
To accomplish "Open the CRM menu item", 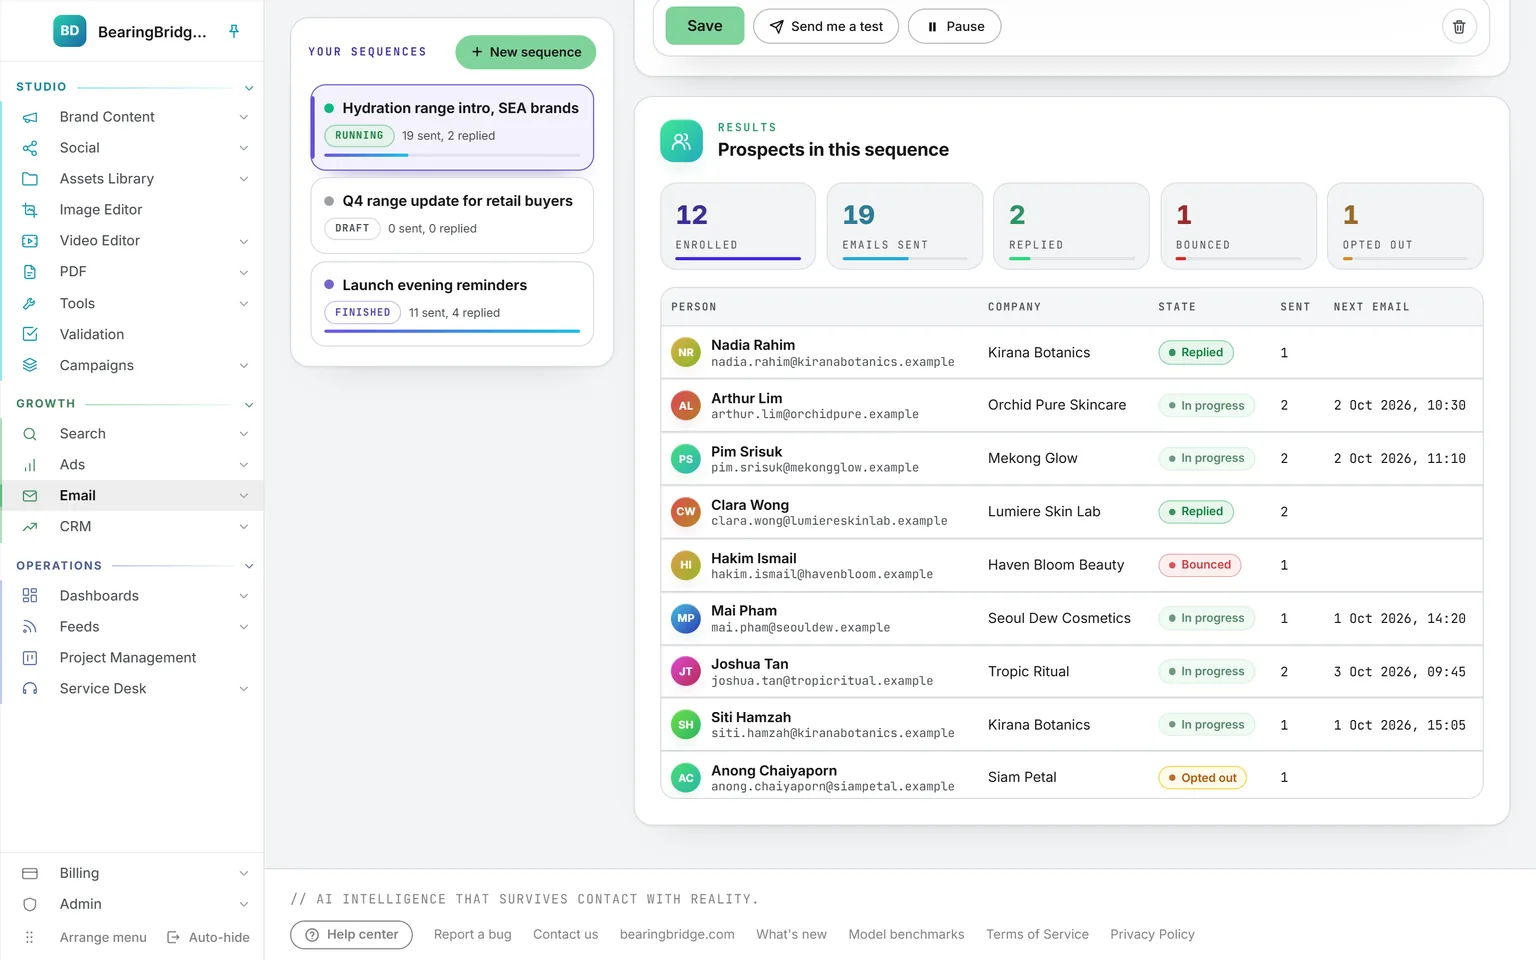I will 133,527.
